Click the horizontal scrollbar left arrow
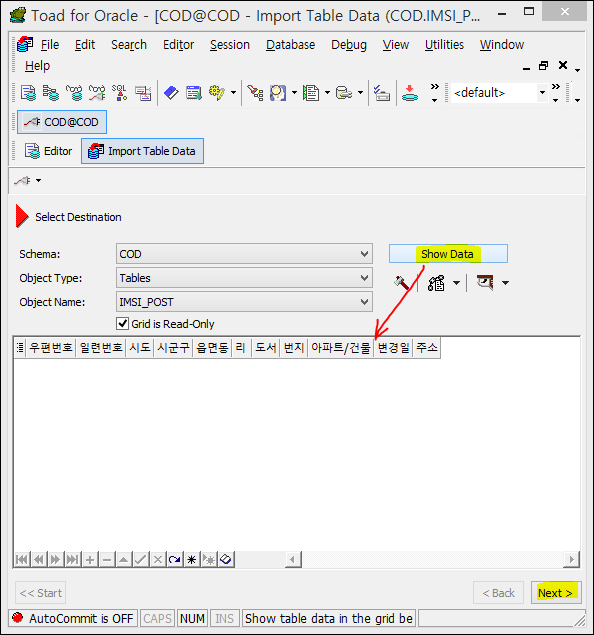This screenshot has height=635, width=594. 293,560
